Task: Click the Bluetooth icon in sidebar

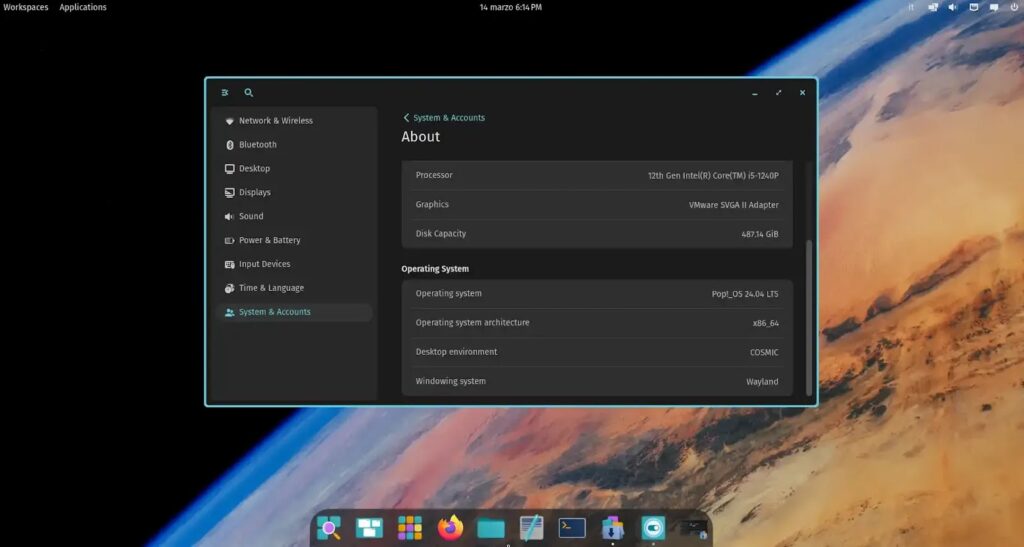Action: point(229,145)
